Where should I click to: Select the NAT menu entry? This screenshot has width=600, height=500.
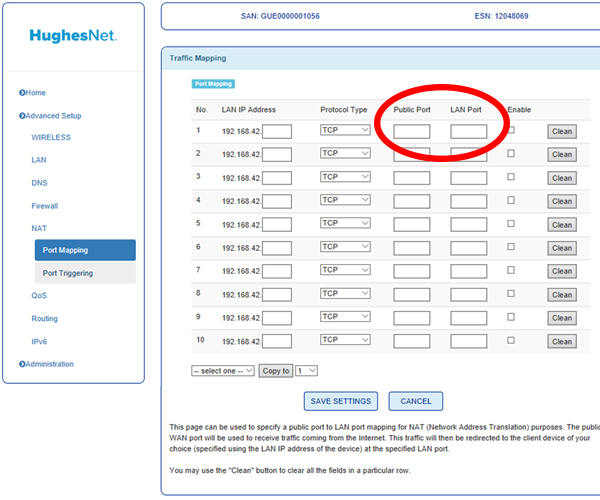39,228
